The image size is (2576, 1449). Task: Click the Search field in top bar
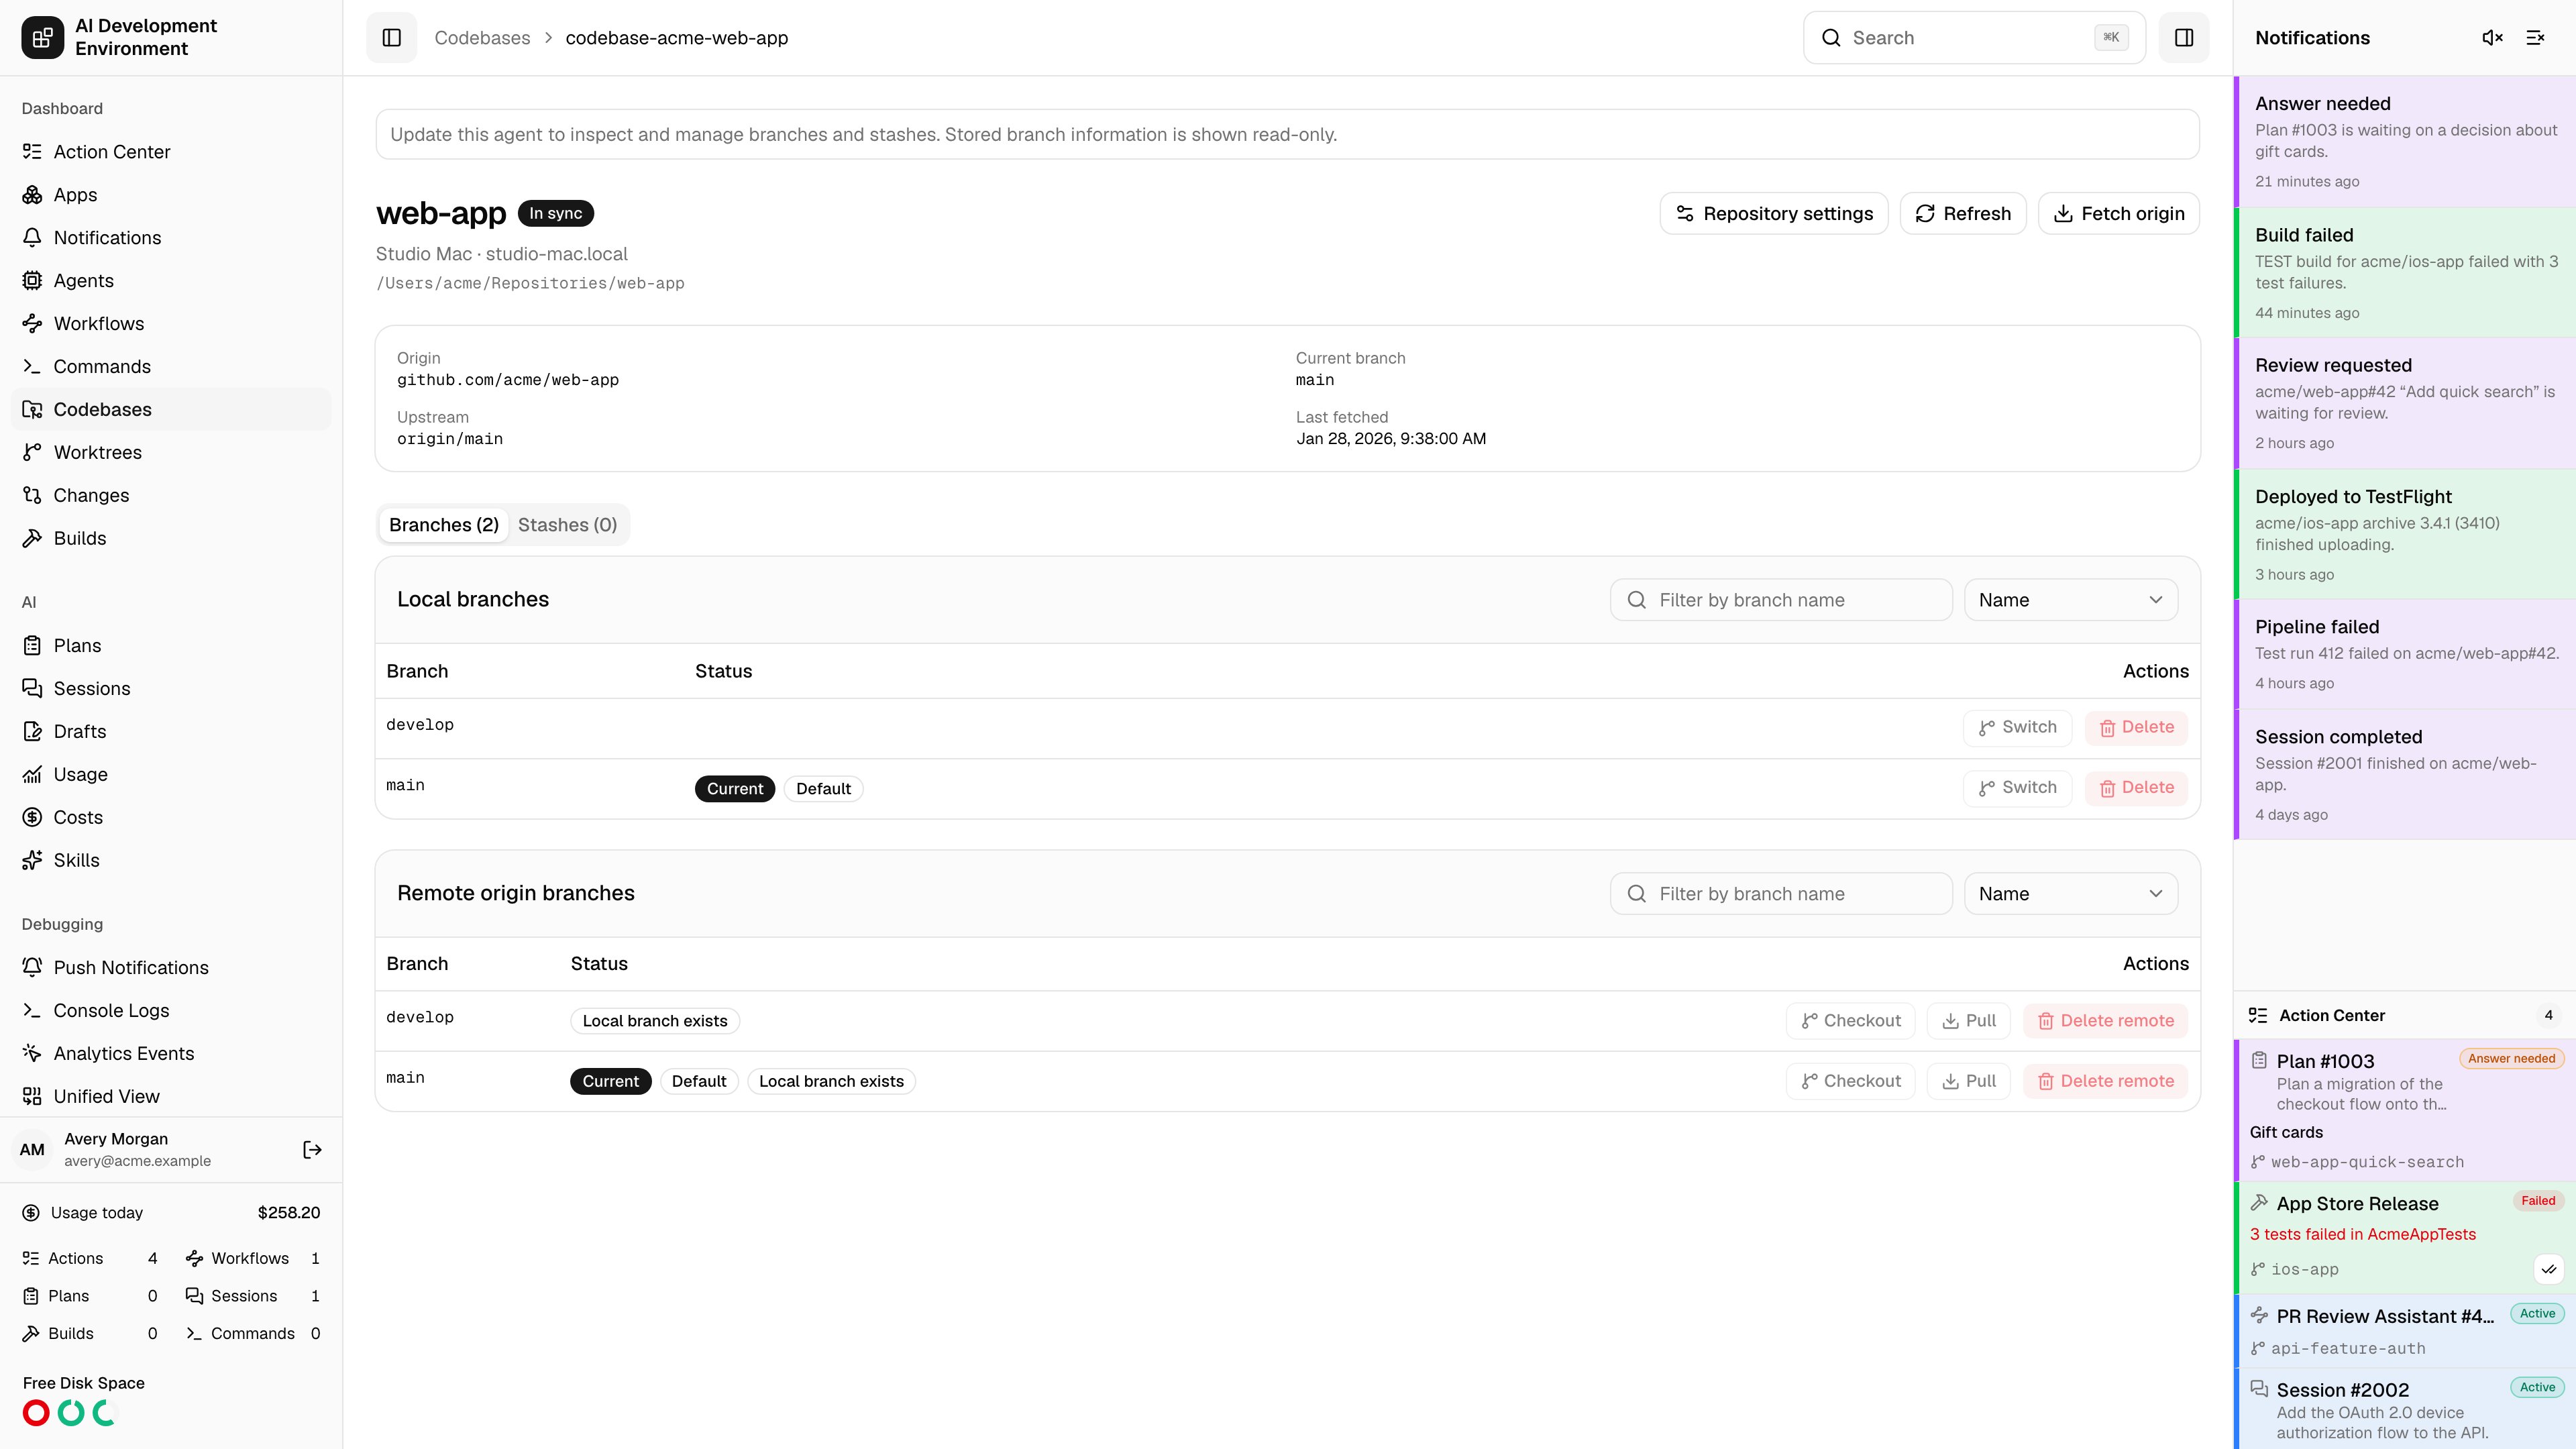coord(1974,38)
